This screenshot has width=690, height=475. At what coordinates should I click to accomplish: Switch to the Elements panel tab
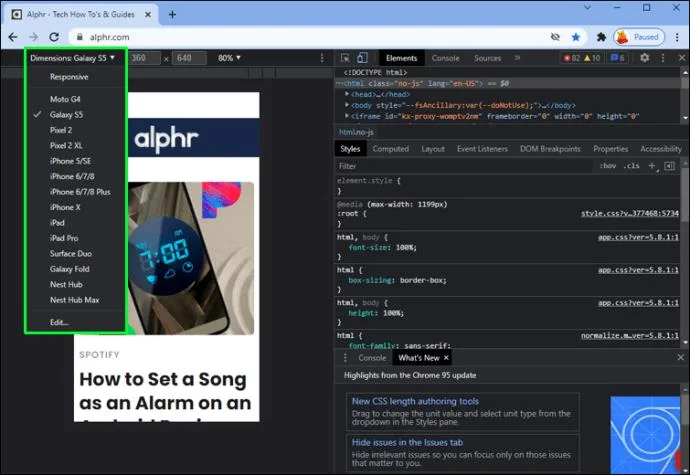401,58
